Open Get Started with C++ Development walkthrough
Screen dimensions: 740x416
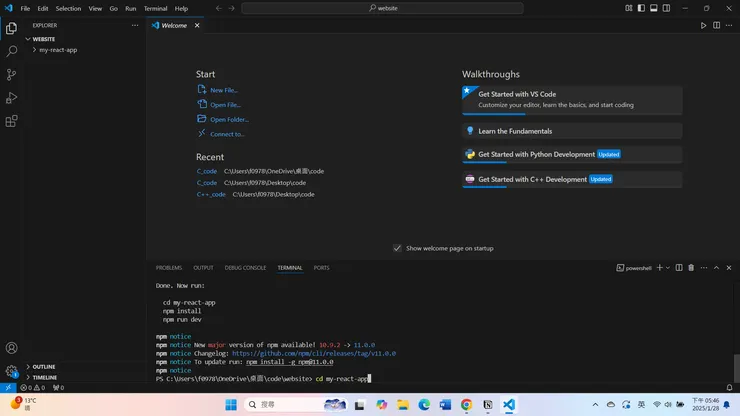tap(572, 179)
